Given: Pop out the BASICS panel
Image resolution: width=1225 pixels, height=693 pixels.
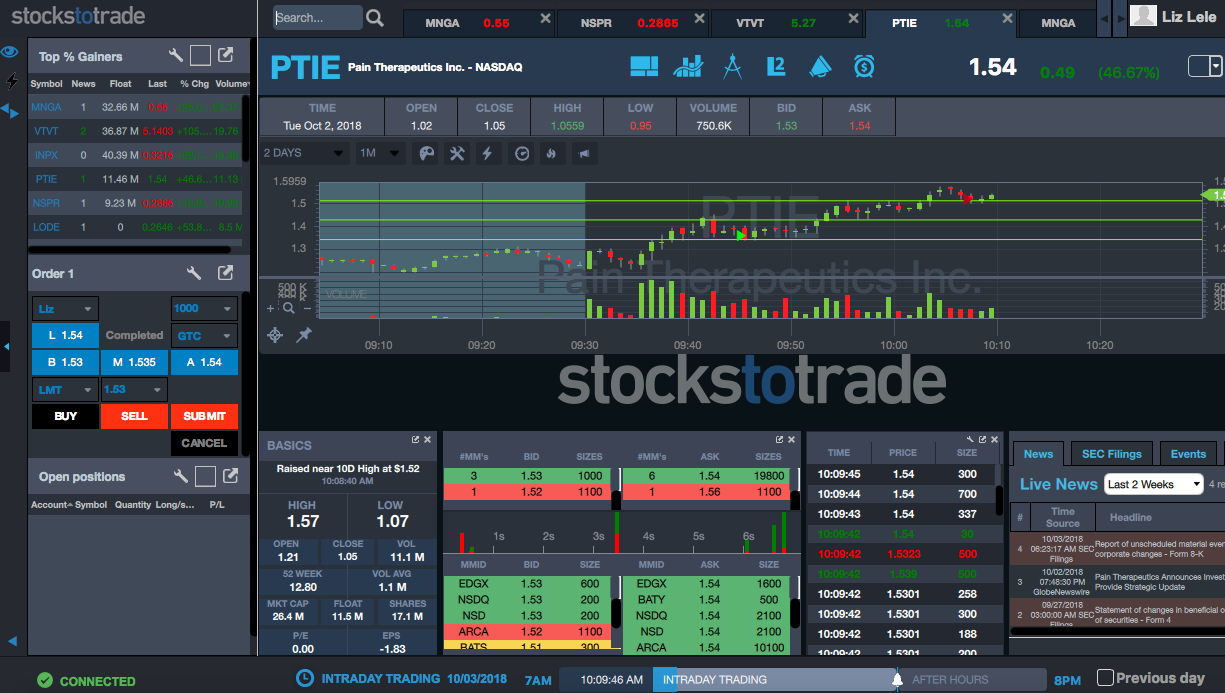Looking at the screenshot, I should (x=416, y=439).
